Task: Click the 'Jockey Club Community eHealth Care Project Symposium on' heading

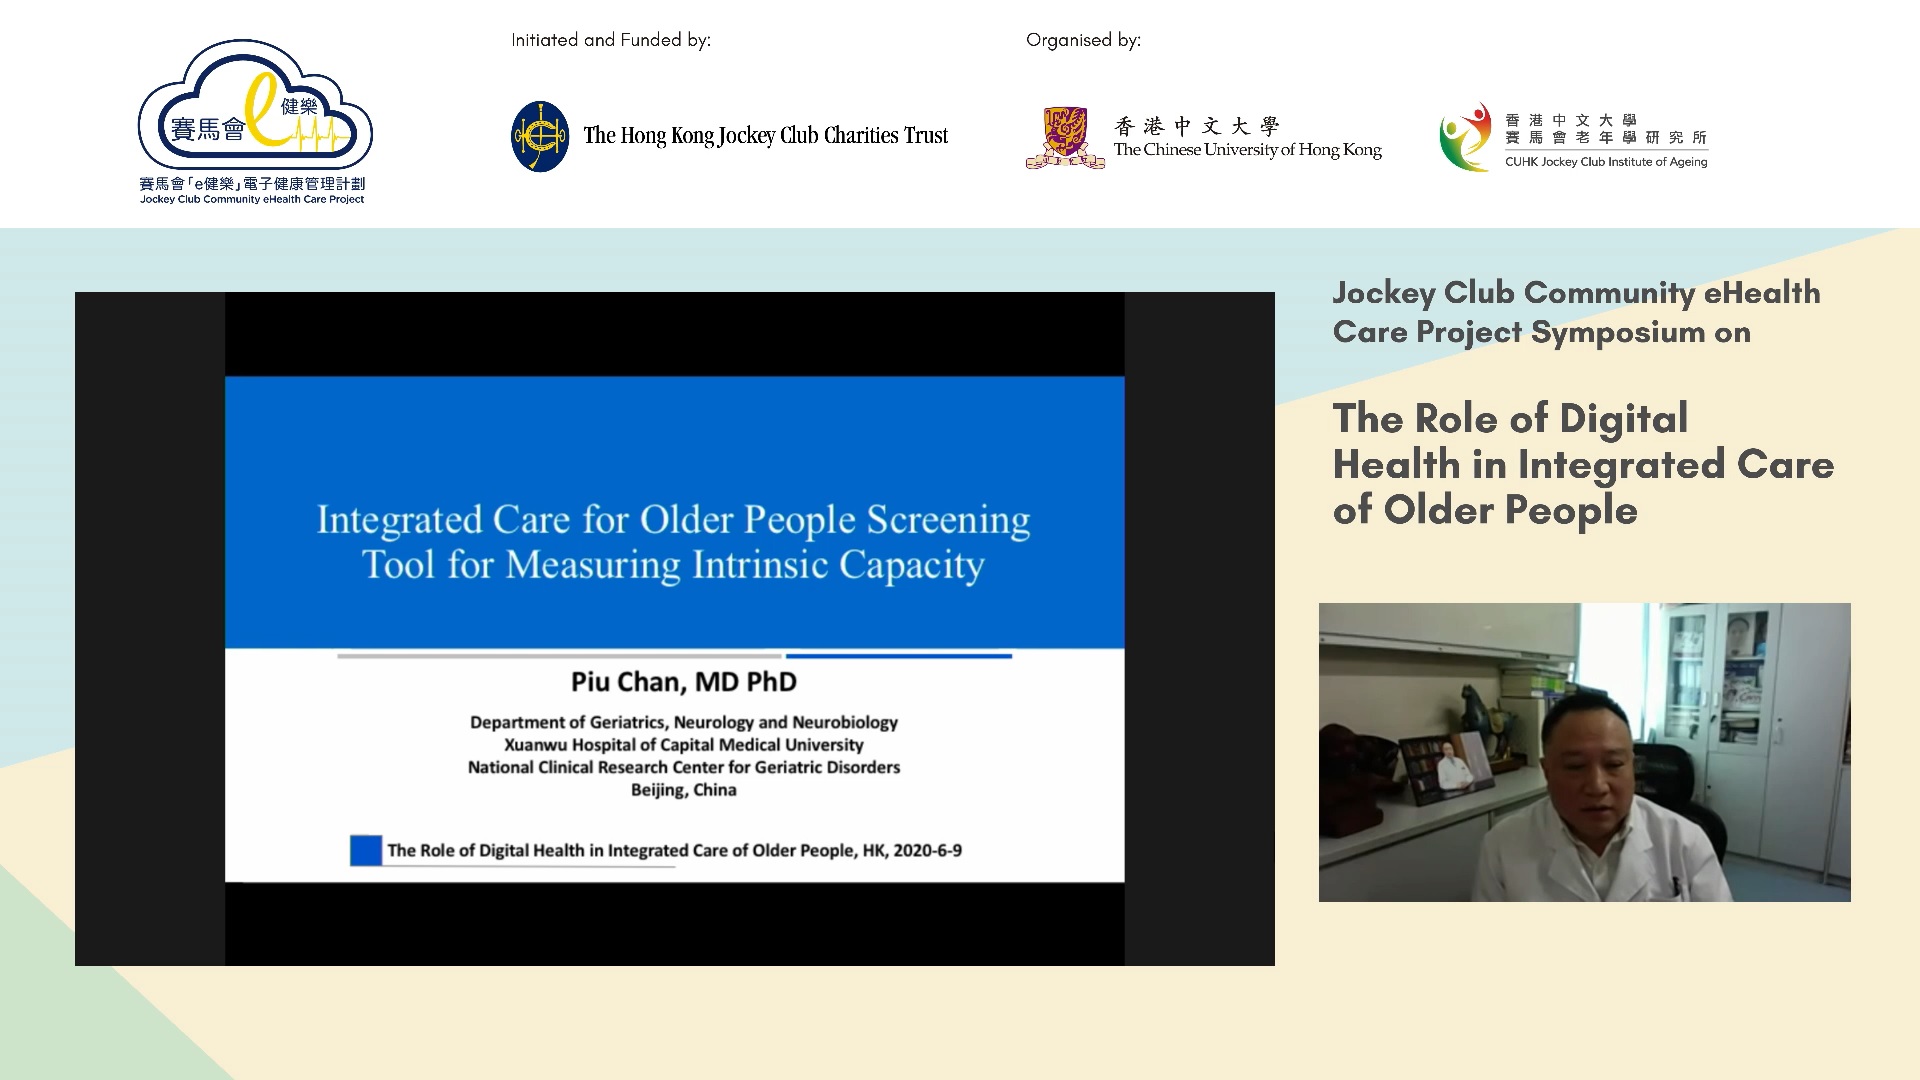Action: [x=1576, y=312]
